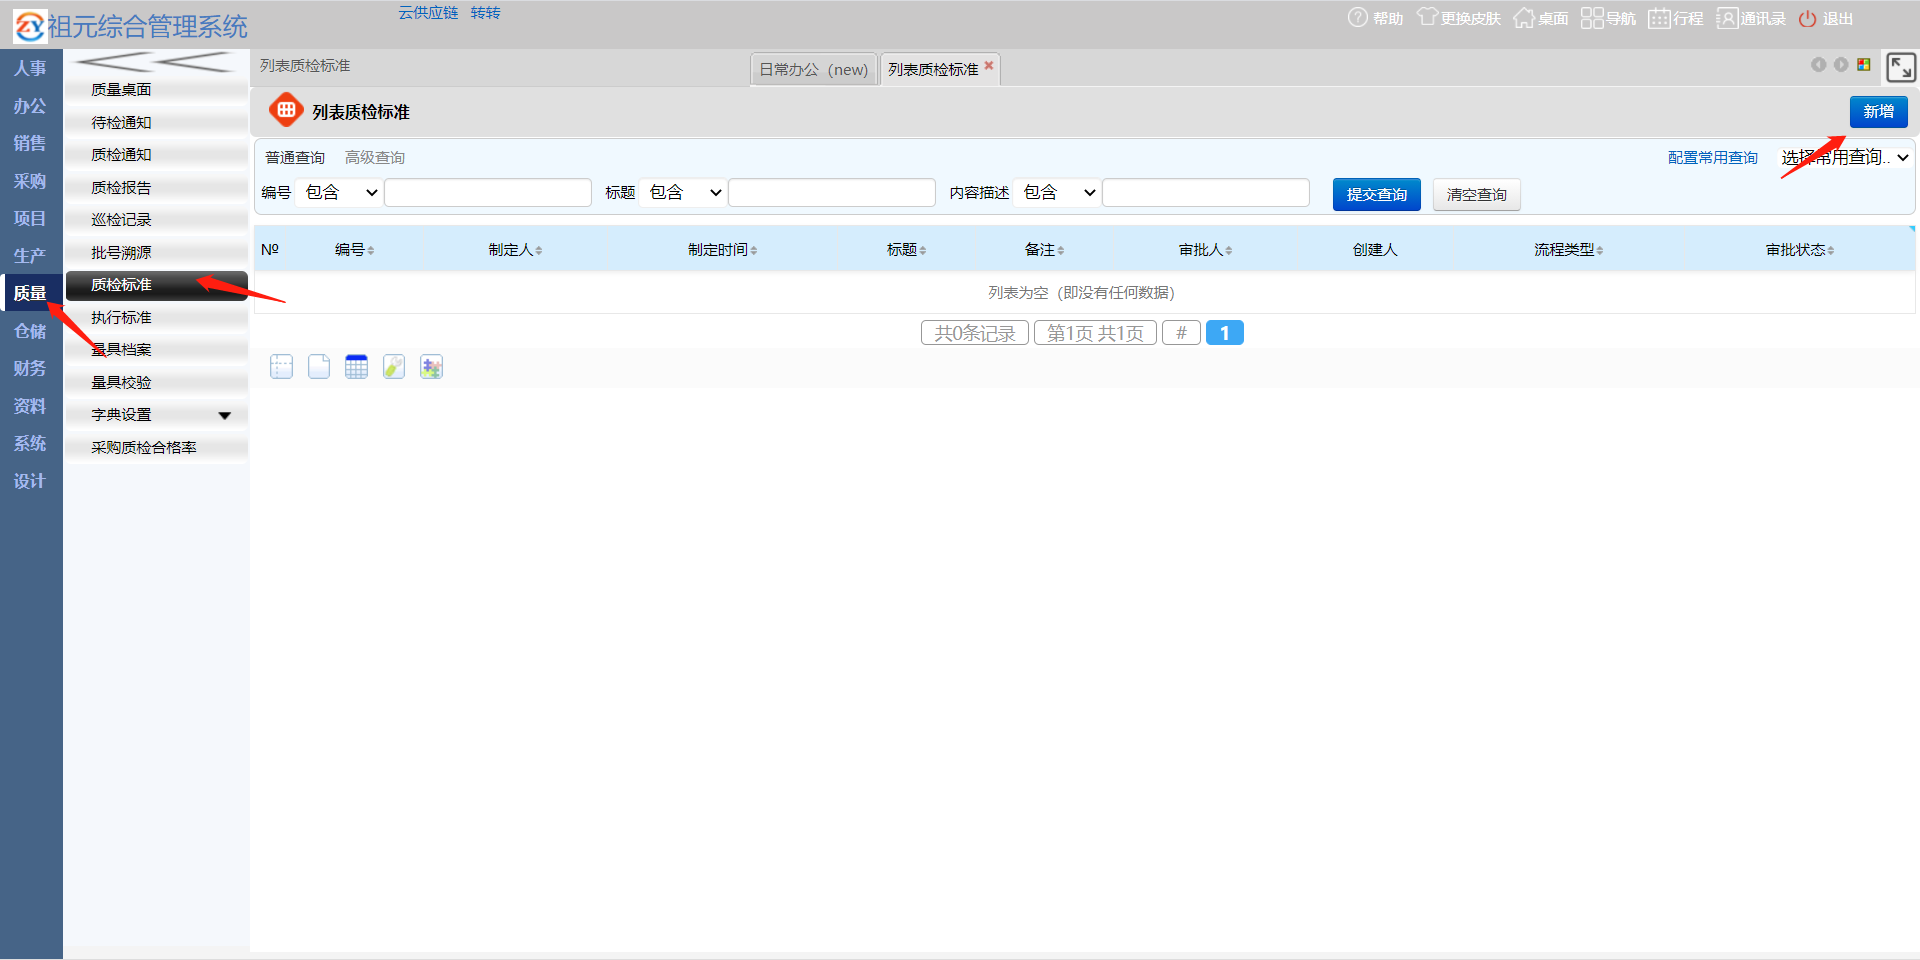Image resolution: width=1920 pixels, height=960 pixels.
Task: Click the dashed grid layout icon
Action: pos(281,367)
